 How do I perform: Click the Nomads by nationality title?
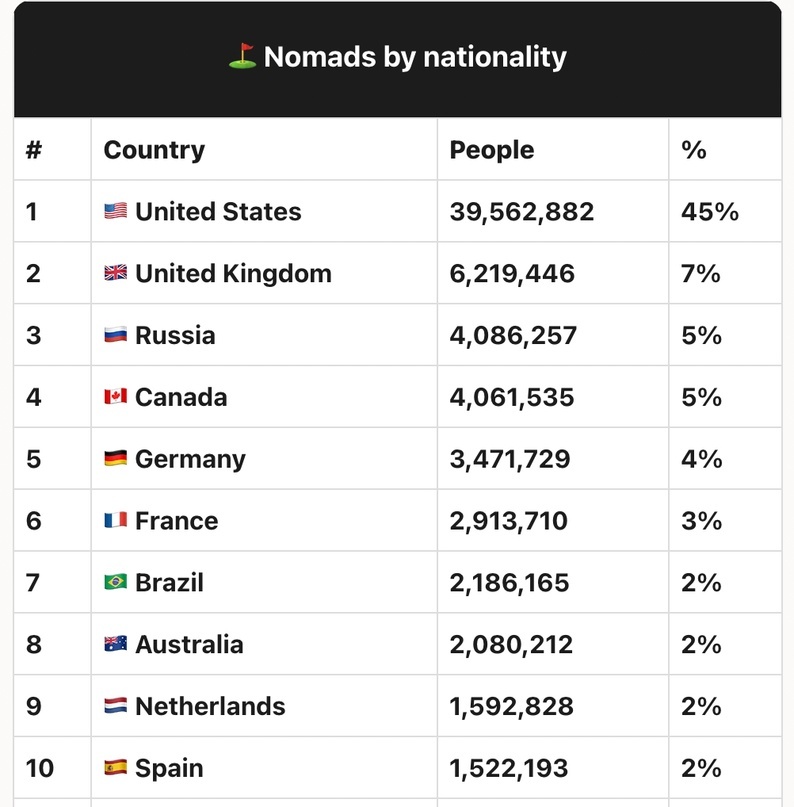414,57
